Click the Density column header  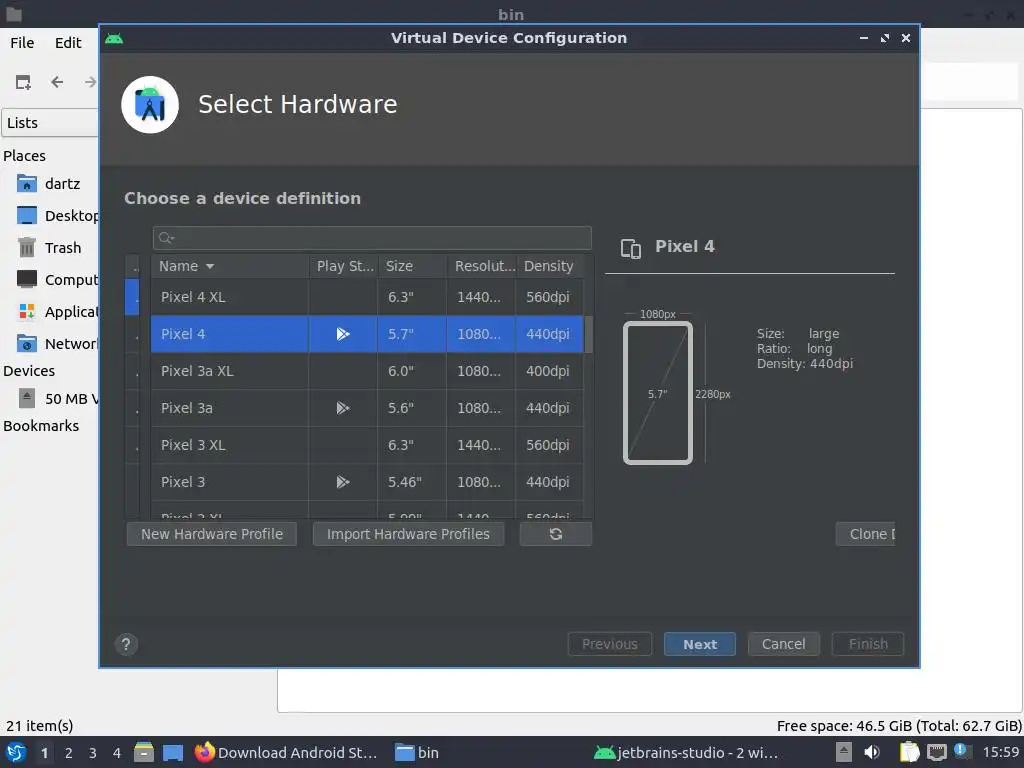pyautogui.click(x=550, y=266)
